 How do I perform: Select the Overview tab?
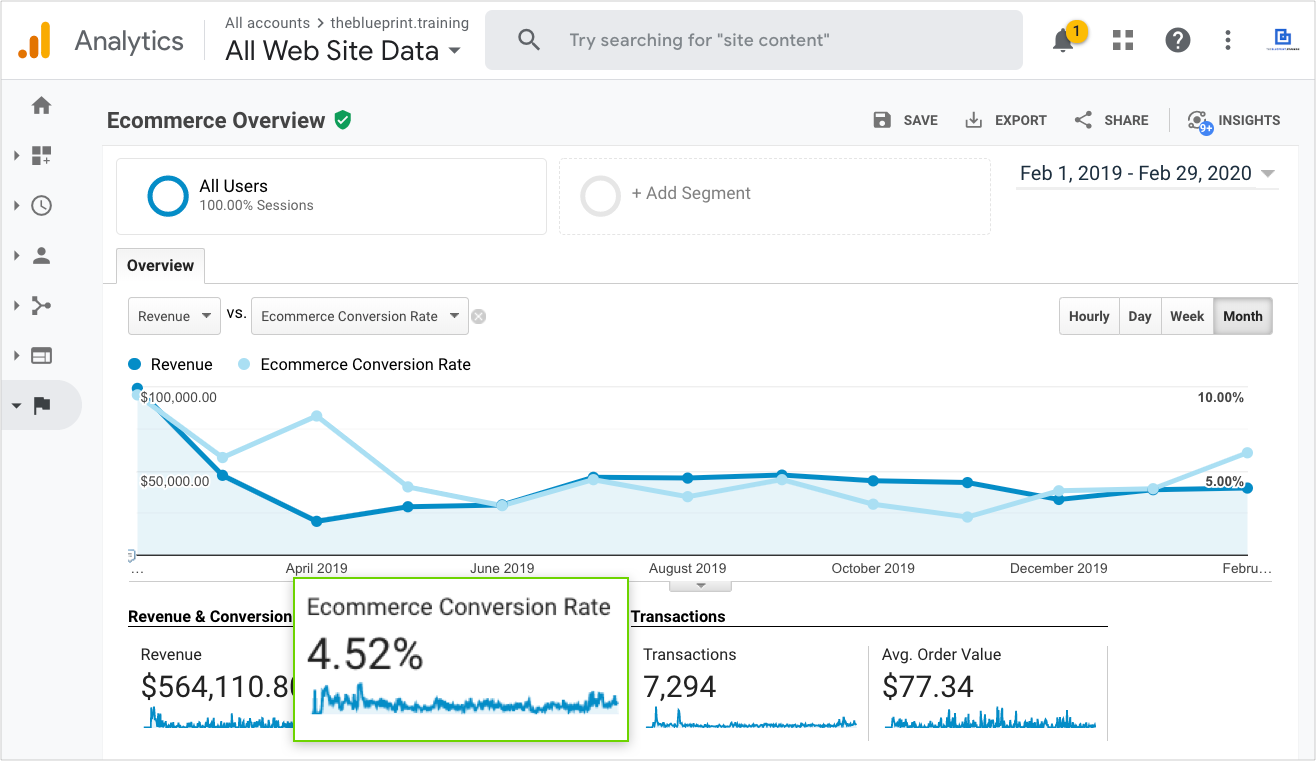(160, 266)
